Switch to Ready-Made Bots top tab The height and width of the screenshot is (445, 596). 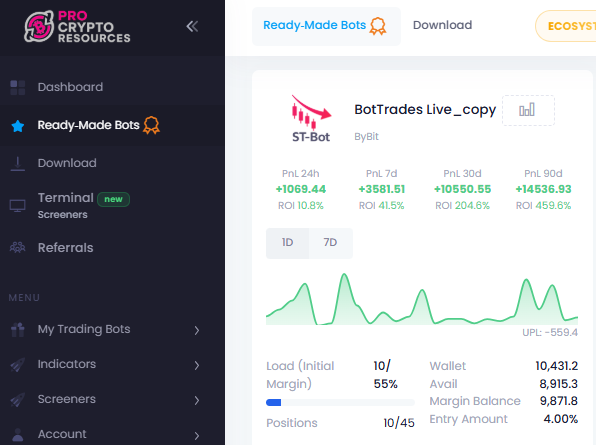coord(326,26)
